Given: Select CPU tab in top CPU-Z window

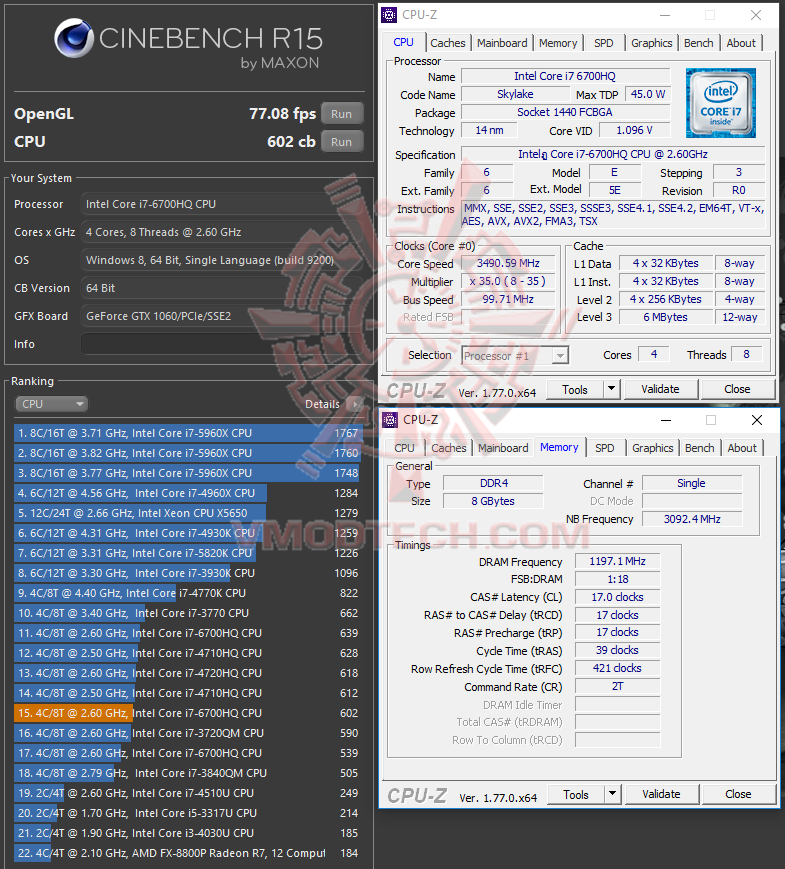Looking at the screenshot, I should coord(404,42).
